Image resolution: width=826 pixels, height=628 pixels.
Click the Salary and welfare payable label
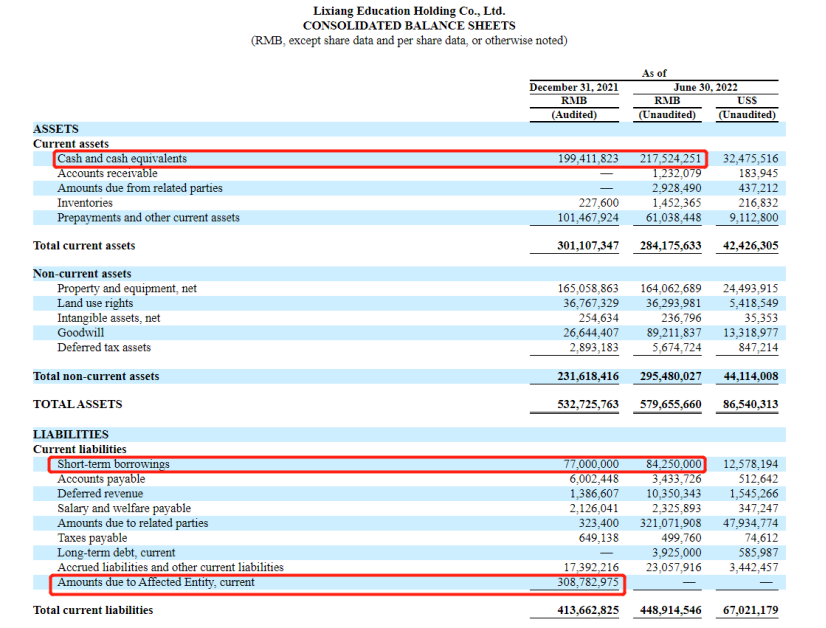[124, 508]
